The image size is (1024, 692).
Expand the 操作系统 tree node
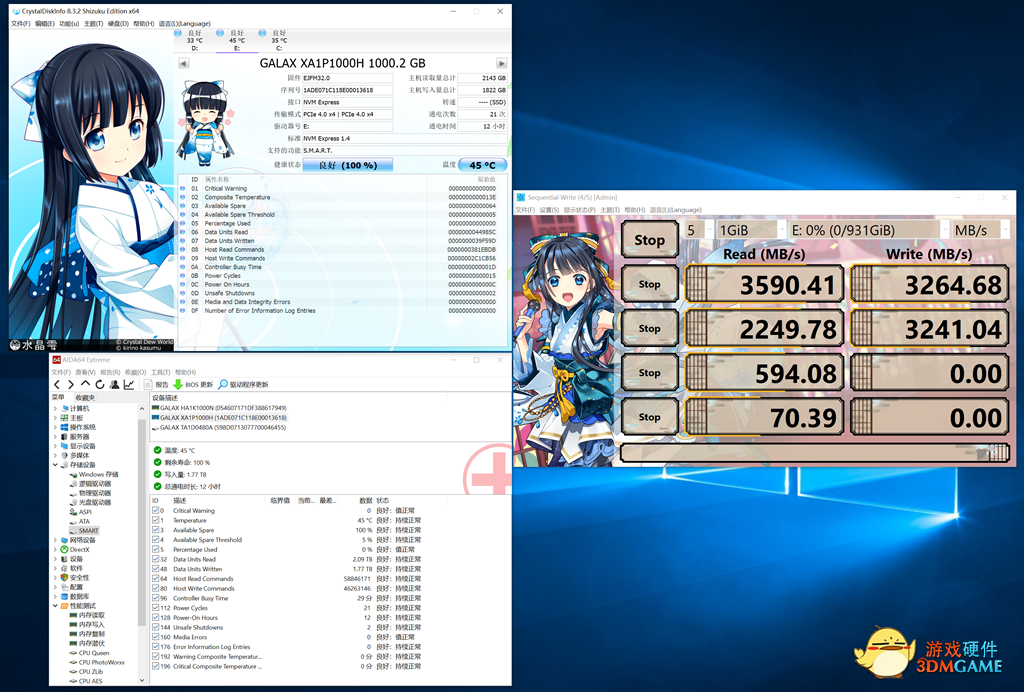tap(56, 427)
